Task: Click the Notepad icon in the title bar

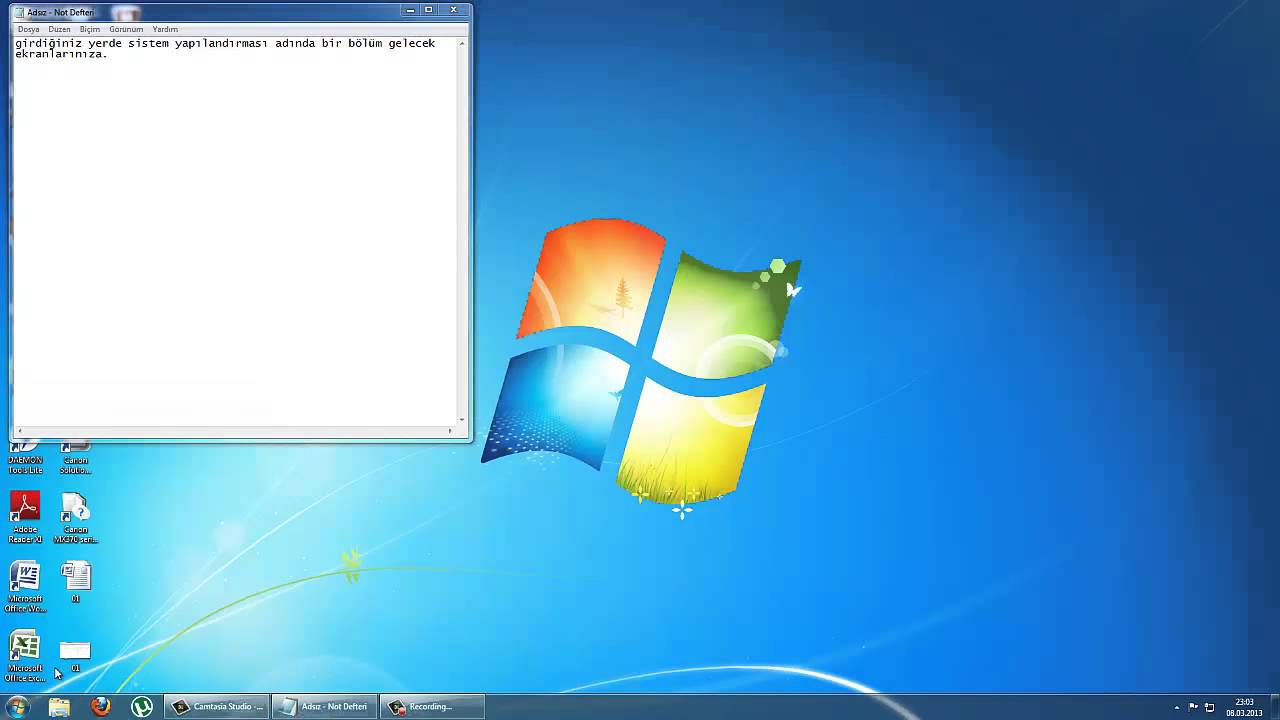Action: [x=20, y=12]
